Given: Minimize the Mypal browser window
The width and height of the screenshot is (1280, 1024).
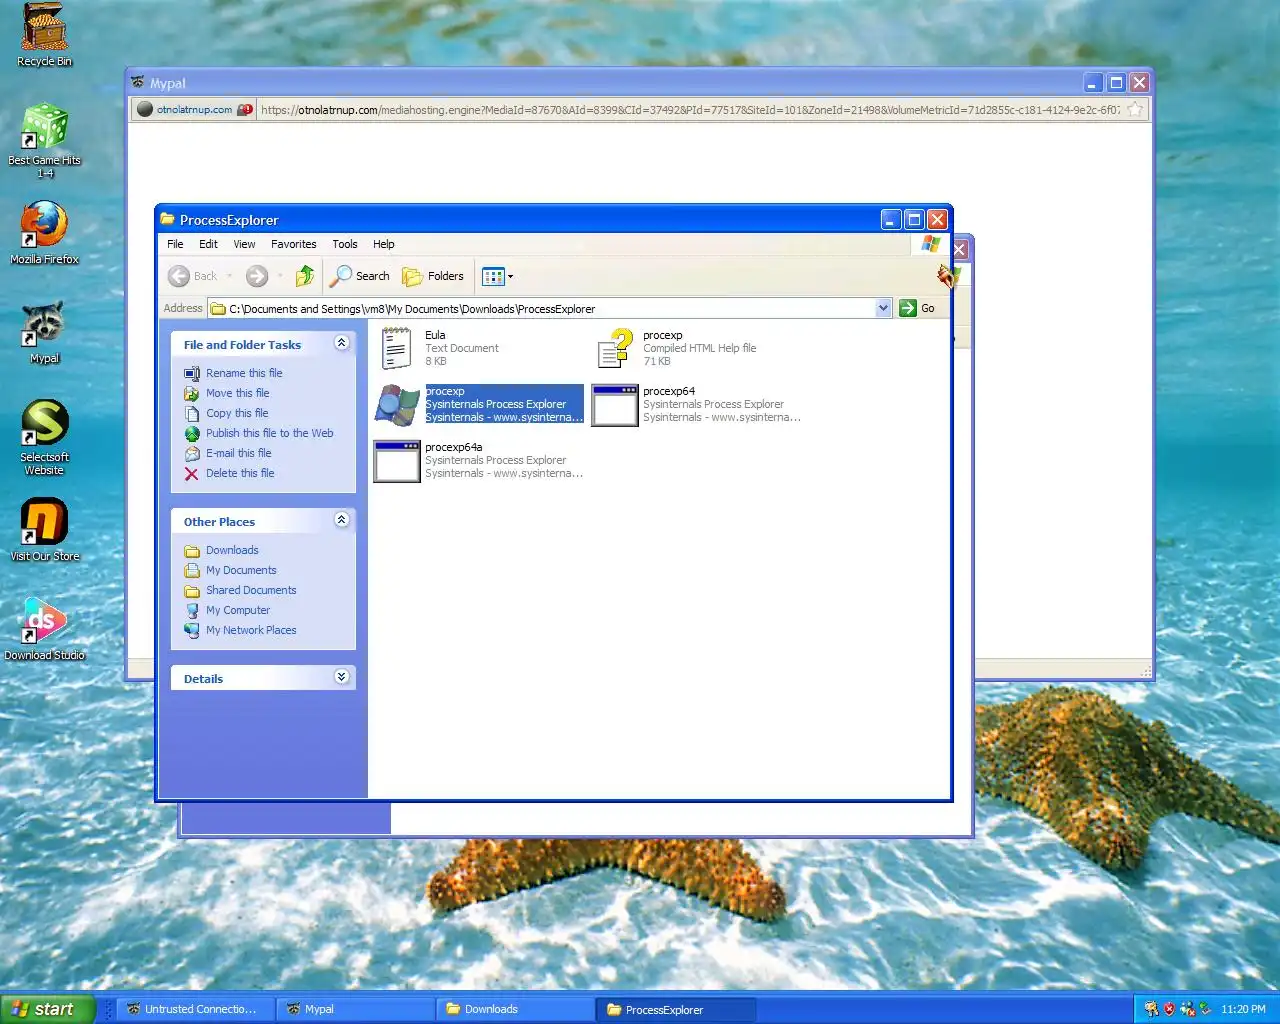Looking at the screenshot, I should (x=1093, y=83).
